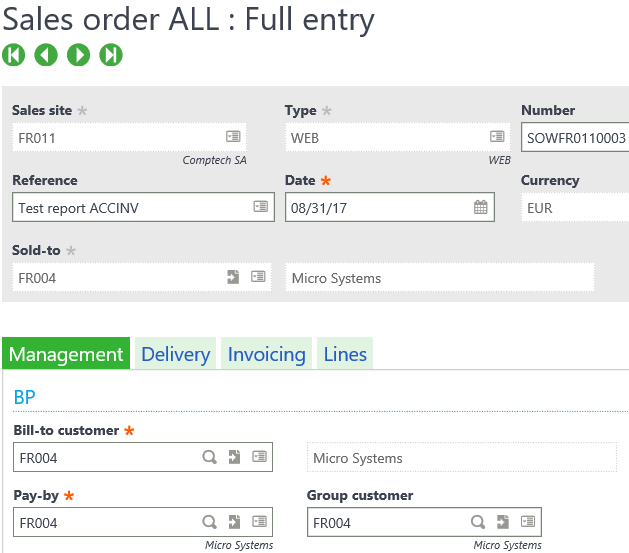
Task: Switch to the Delivery tab
Action: point(176,354)
